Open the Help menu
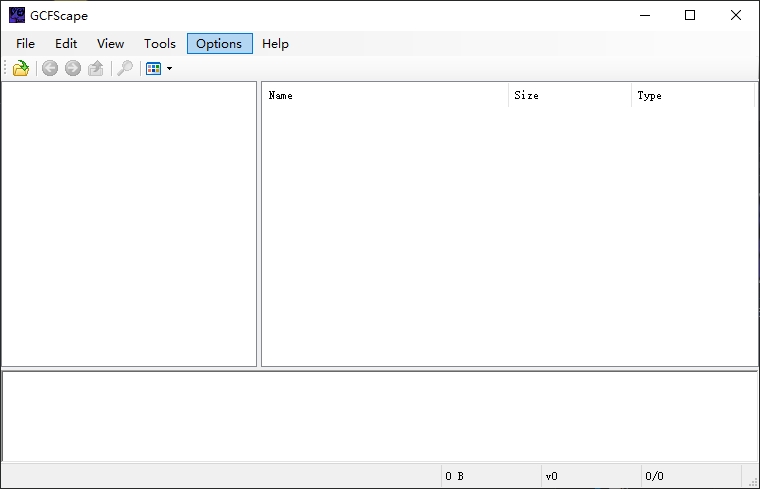 [x=275, y=44]
